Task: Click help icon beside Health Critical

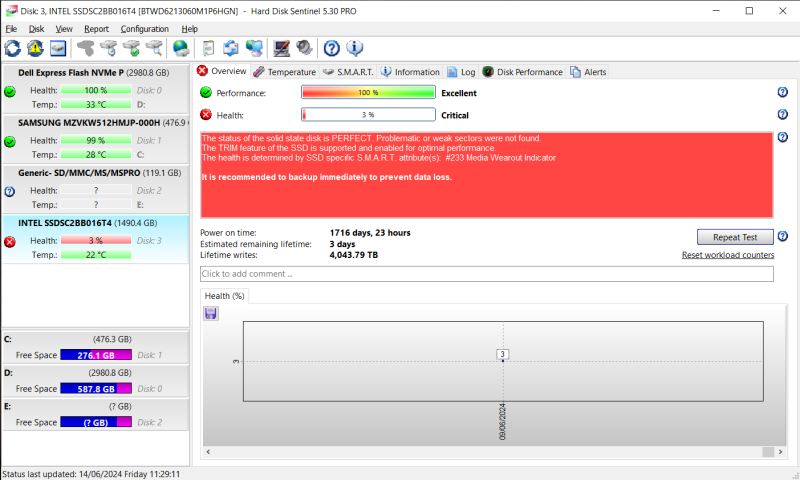Action: tap(783, 114)
